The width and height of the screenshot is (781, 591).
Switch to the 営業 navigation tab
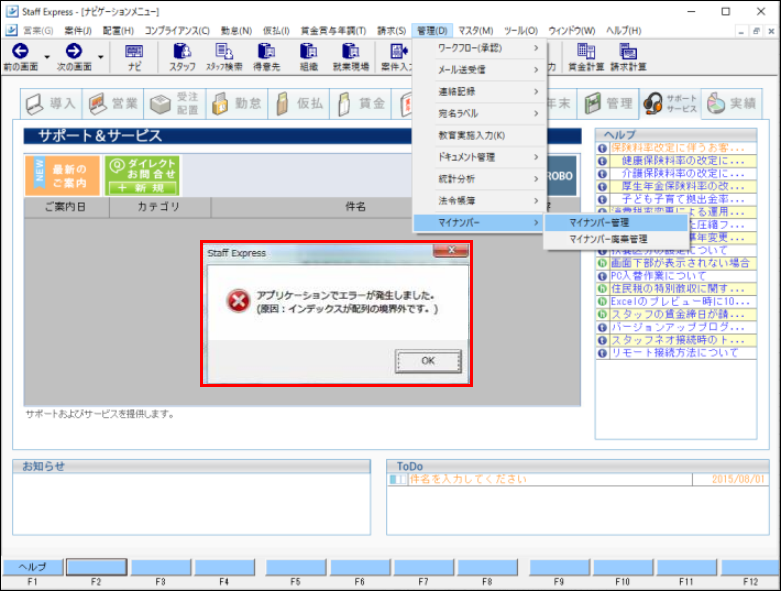click(x=113, y=104)
